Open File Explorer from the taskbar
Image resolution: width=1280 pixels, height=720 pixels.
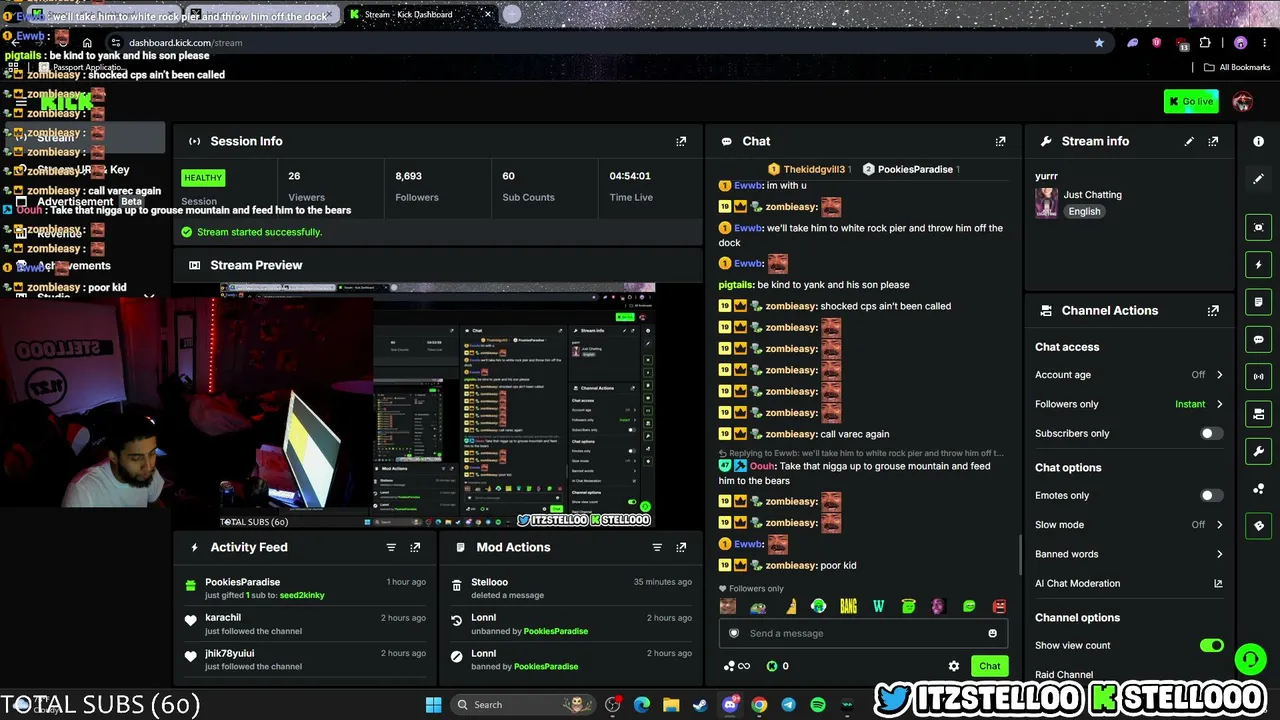coord(671,705)
